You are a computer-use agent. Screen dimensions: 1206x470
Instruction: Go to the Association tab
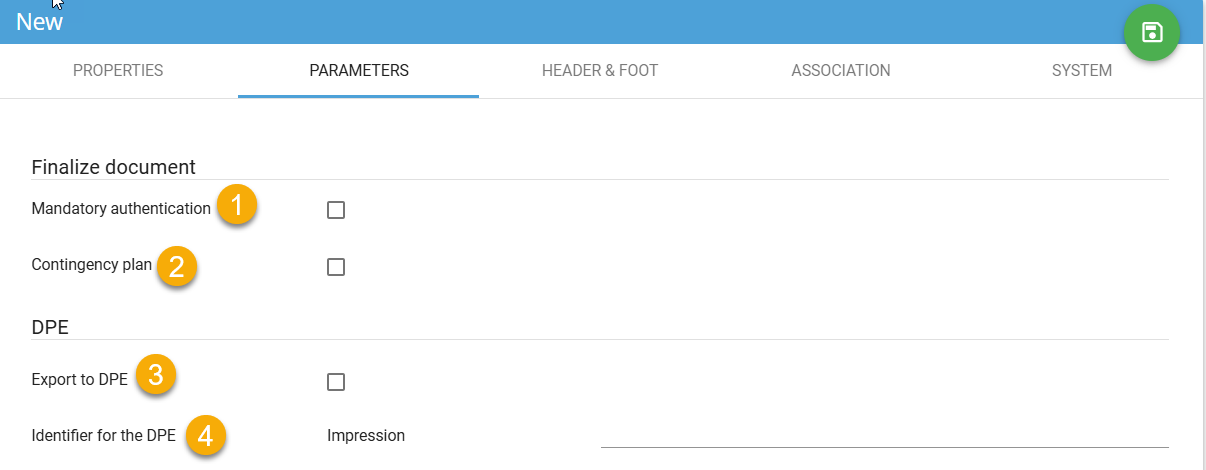(x=841, y=71)
